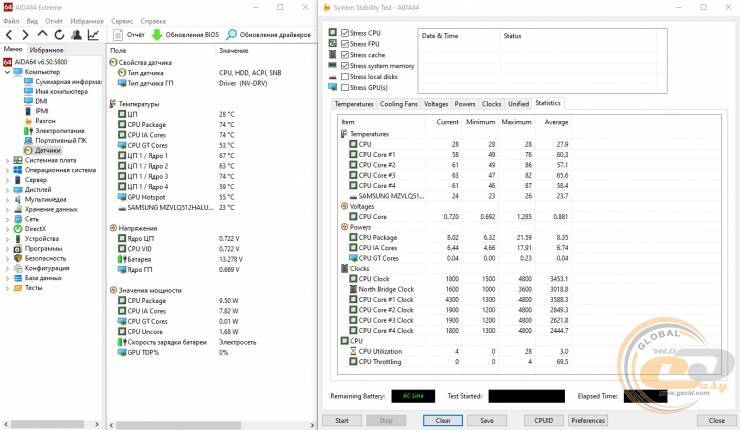Click the Значение column header
The image size is (740, 430).
[x=234, y=51]
